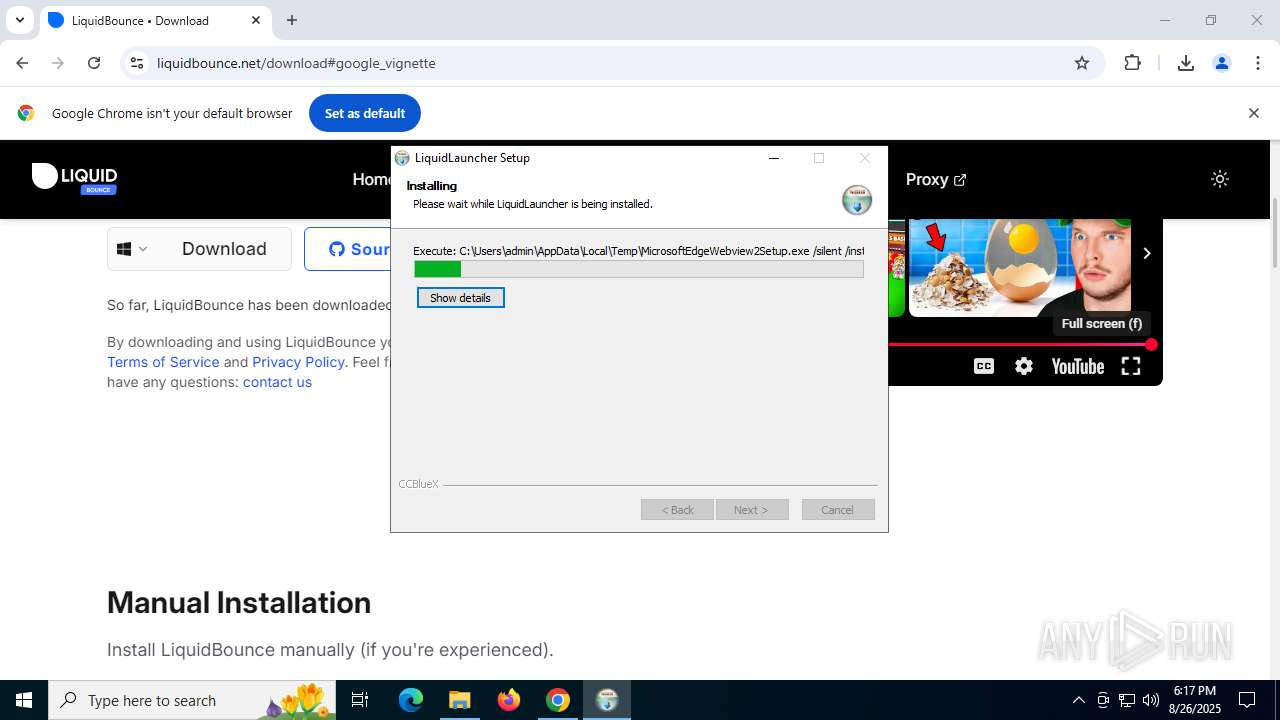
Task: Enter full screen in the video player
Action: [x=1131, y=366]
